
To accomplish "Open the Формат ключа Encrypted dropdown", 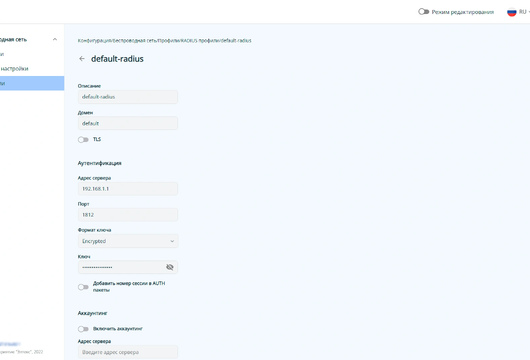I will [x=128, y=241].
